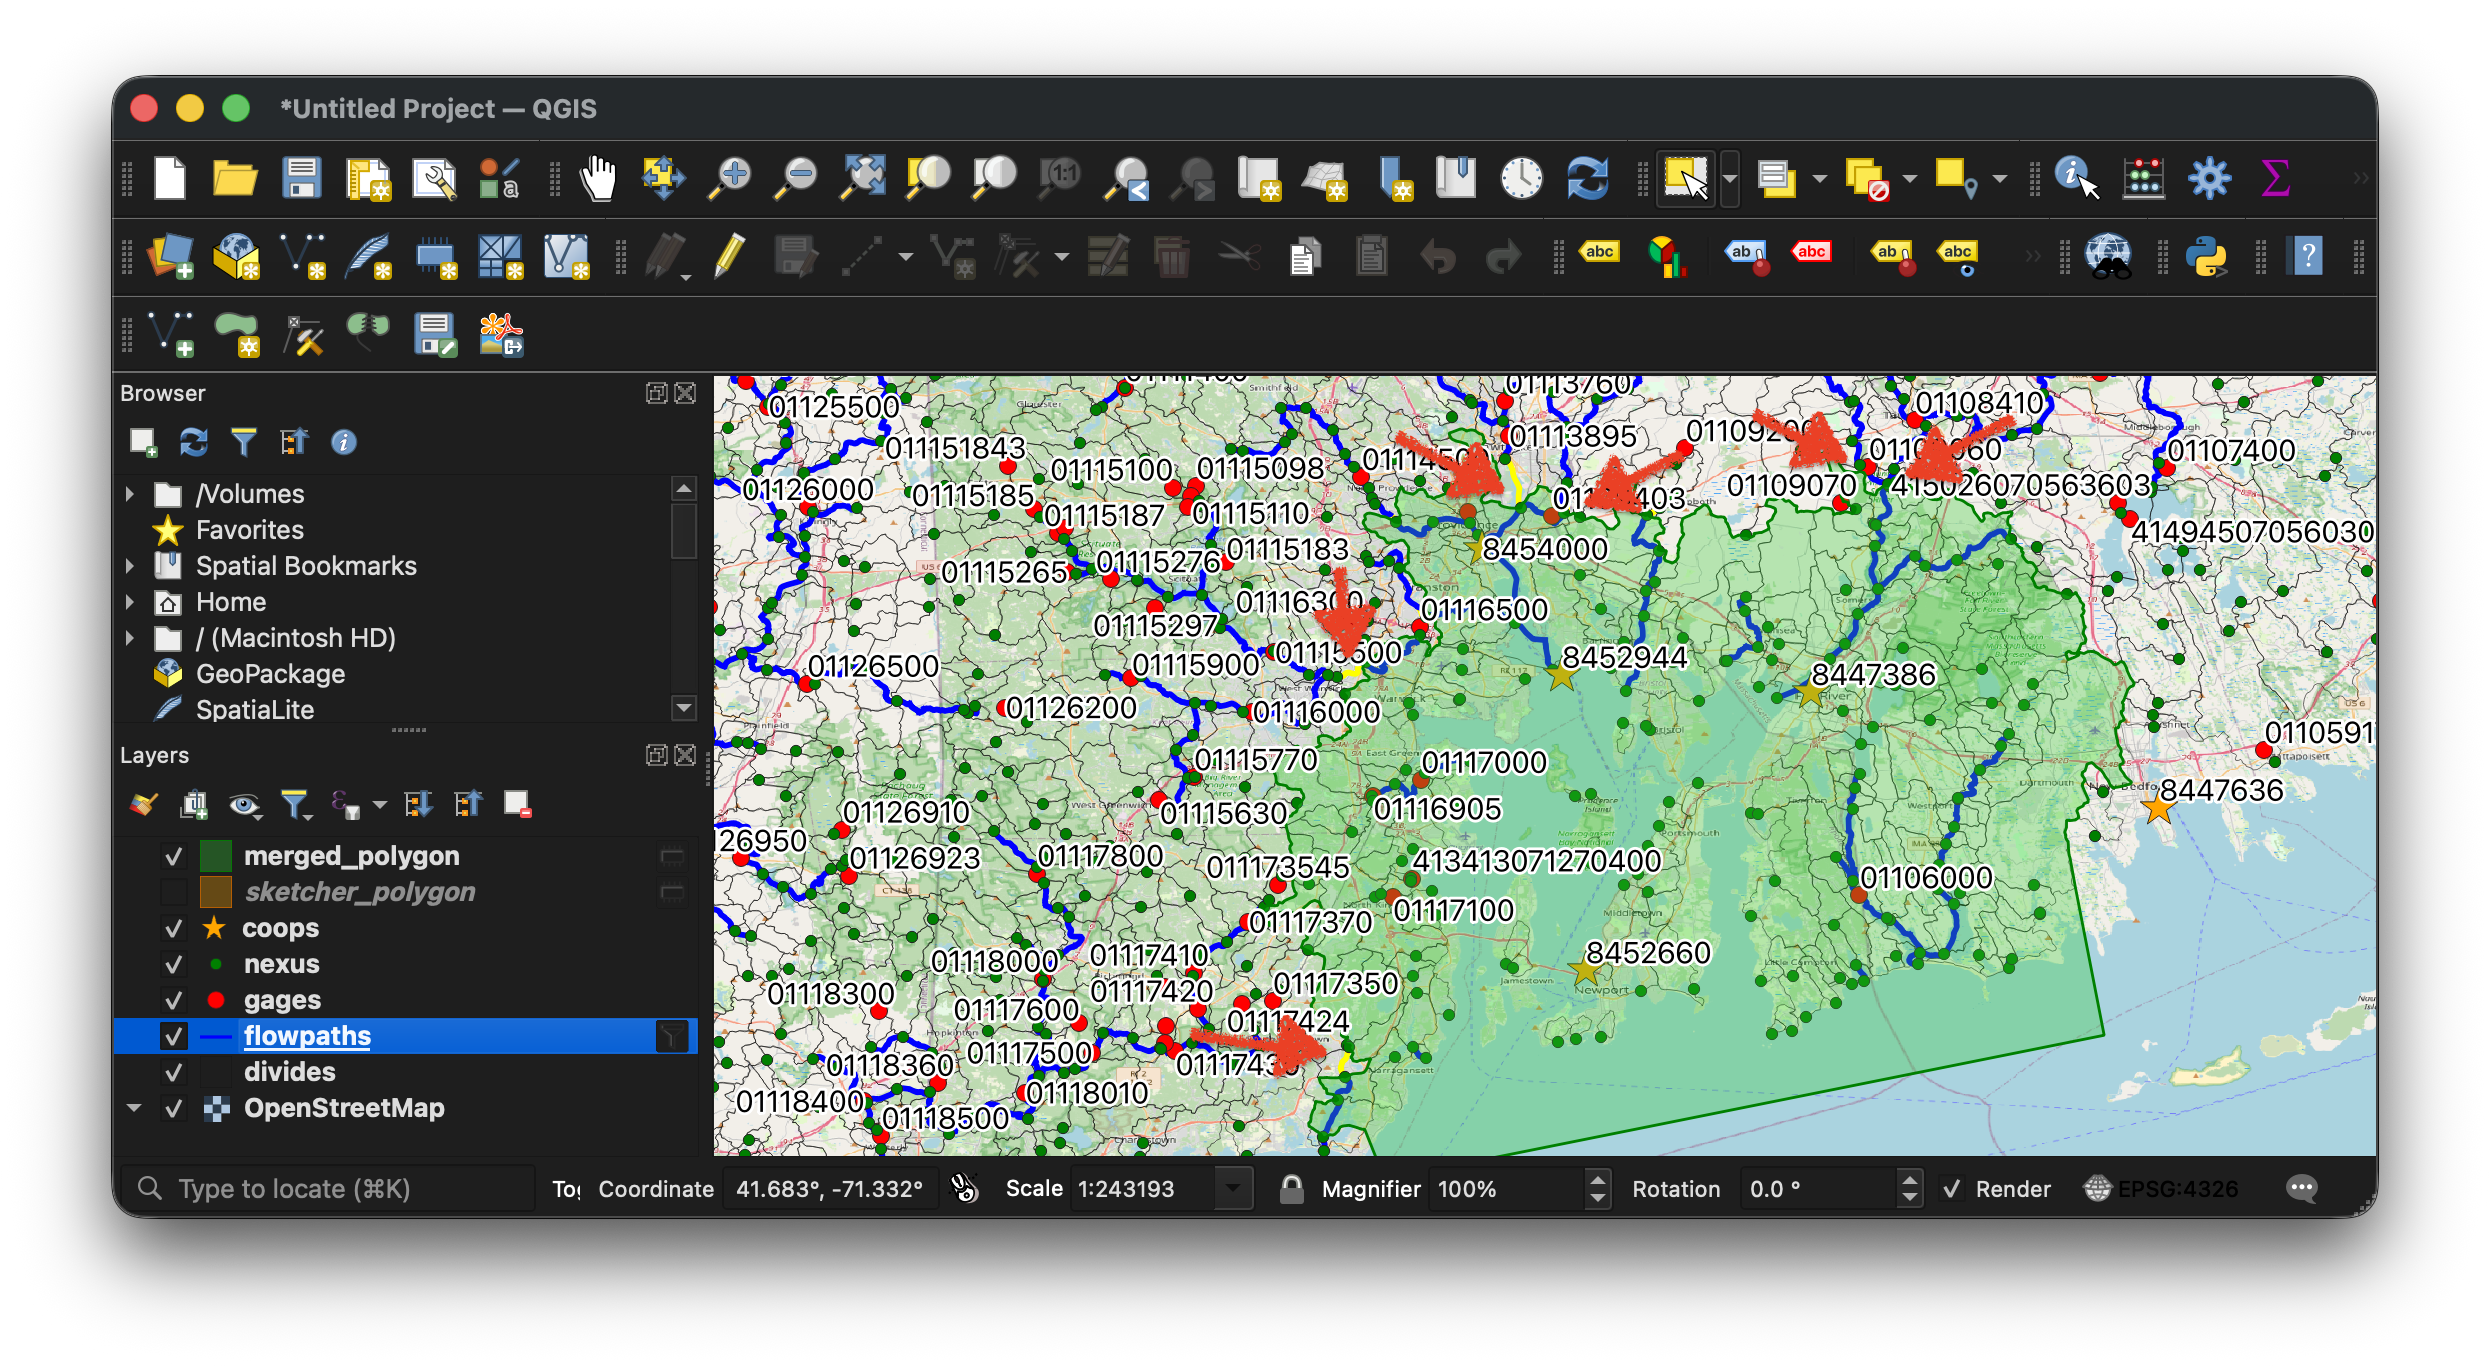Open the log messages panel
The width and height of the screenshot is (2490, 1366).
[x=2302, y=1189]
